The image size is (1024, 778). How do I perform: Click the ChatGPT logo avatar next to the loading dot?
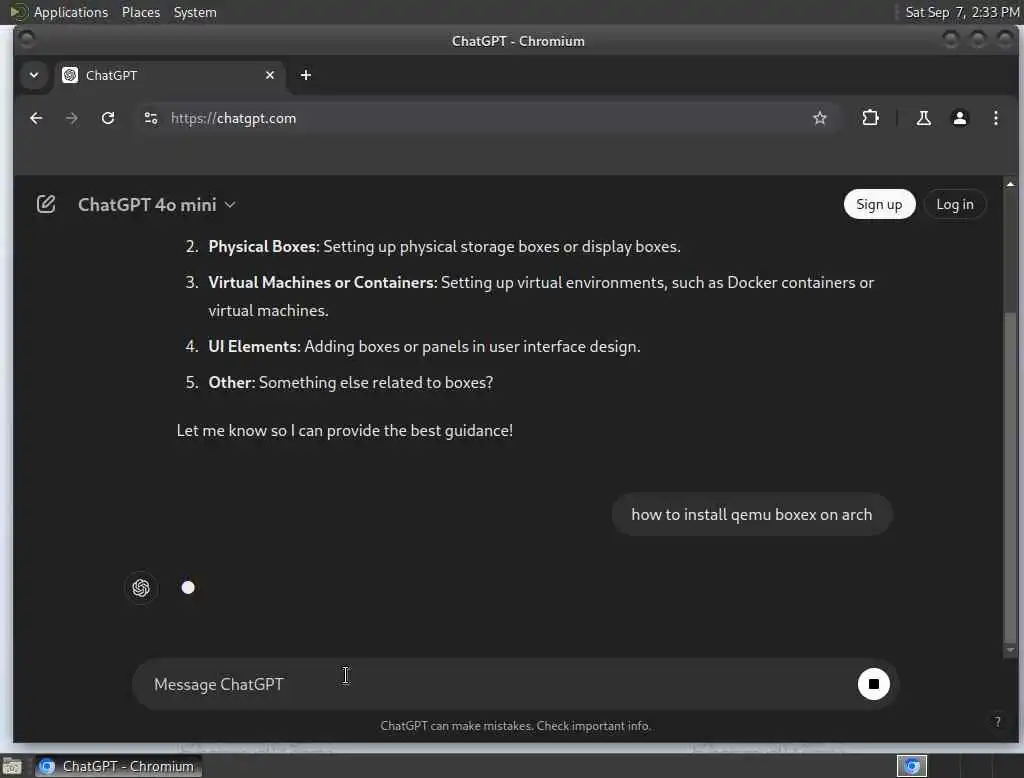pos(140,588)
